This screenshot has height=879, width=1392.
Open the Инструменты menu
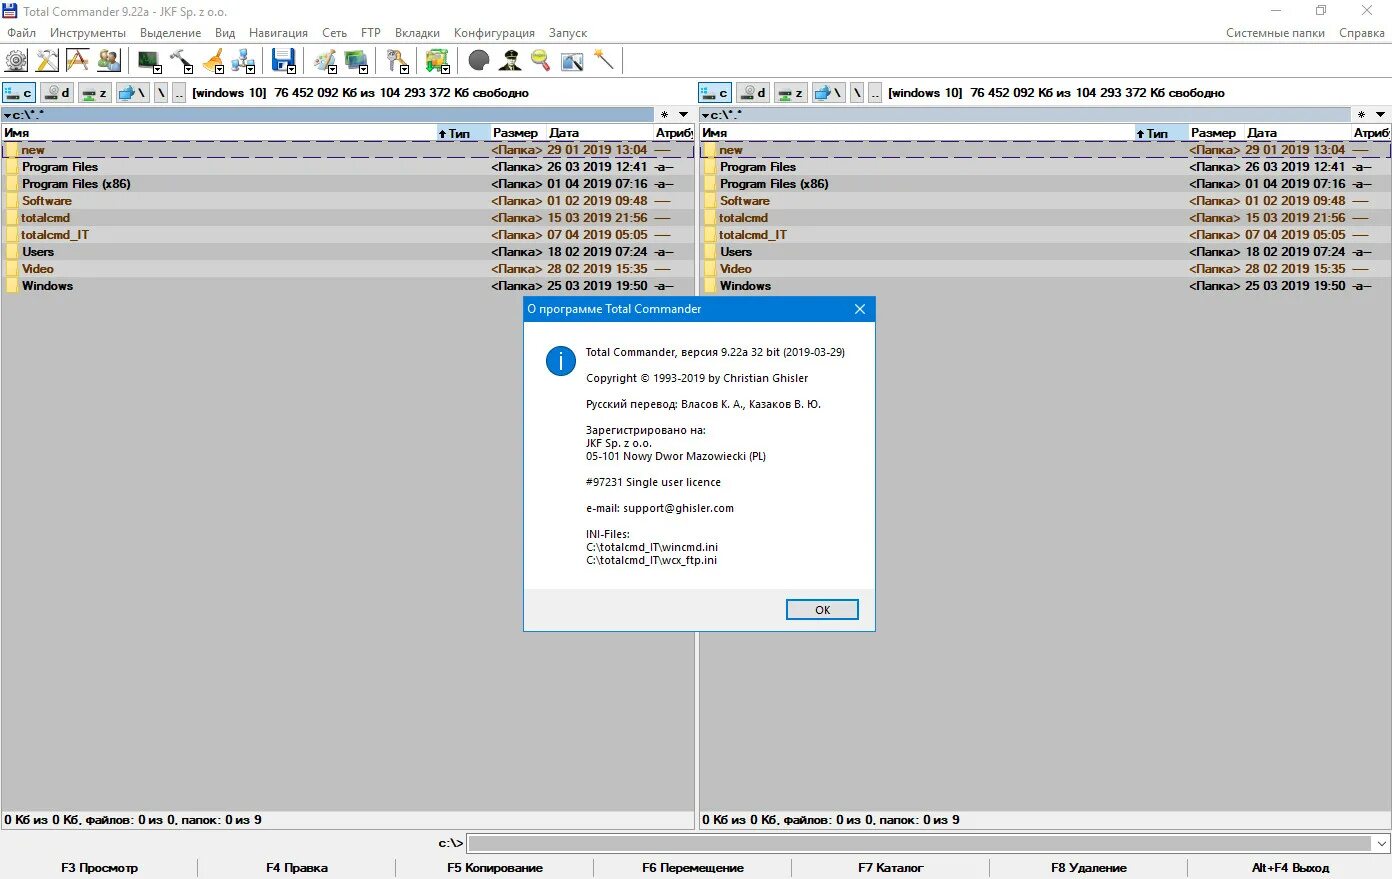tap(88, 33)
